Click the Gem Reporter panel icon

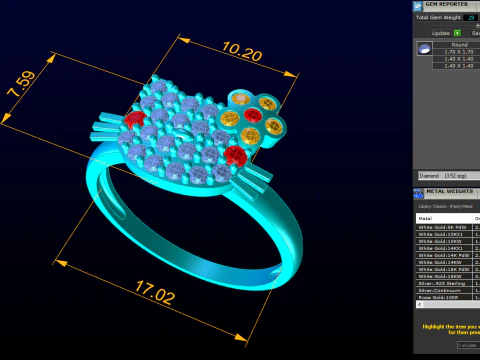[x=418, y=6]
